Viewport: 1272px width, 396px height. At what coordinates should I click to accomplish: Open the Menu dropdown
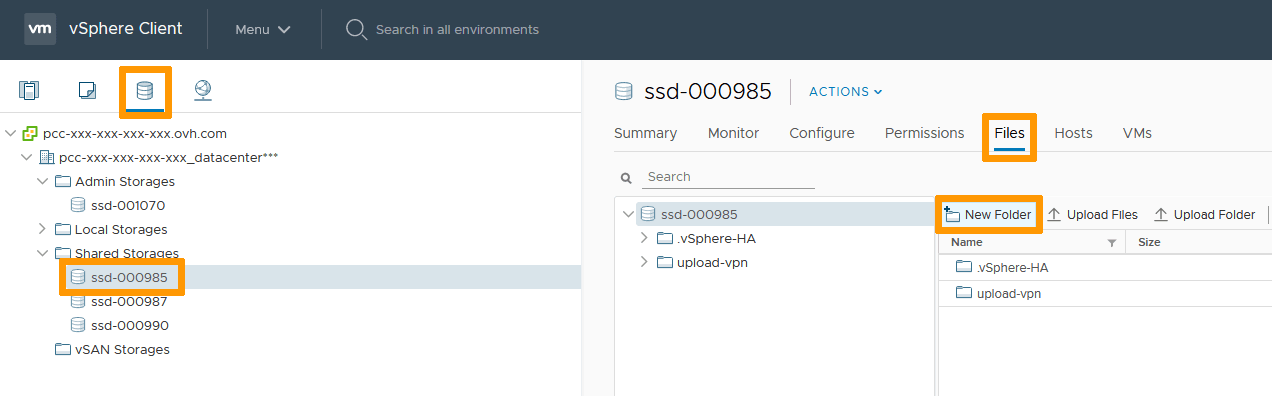tap(263, 29)
